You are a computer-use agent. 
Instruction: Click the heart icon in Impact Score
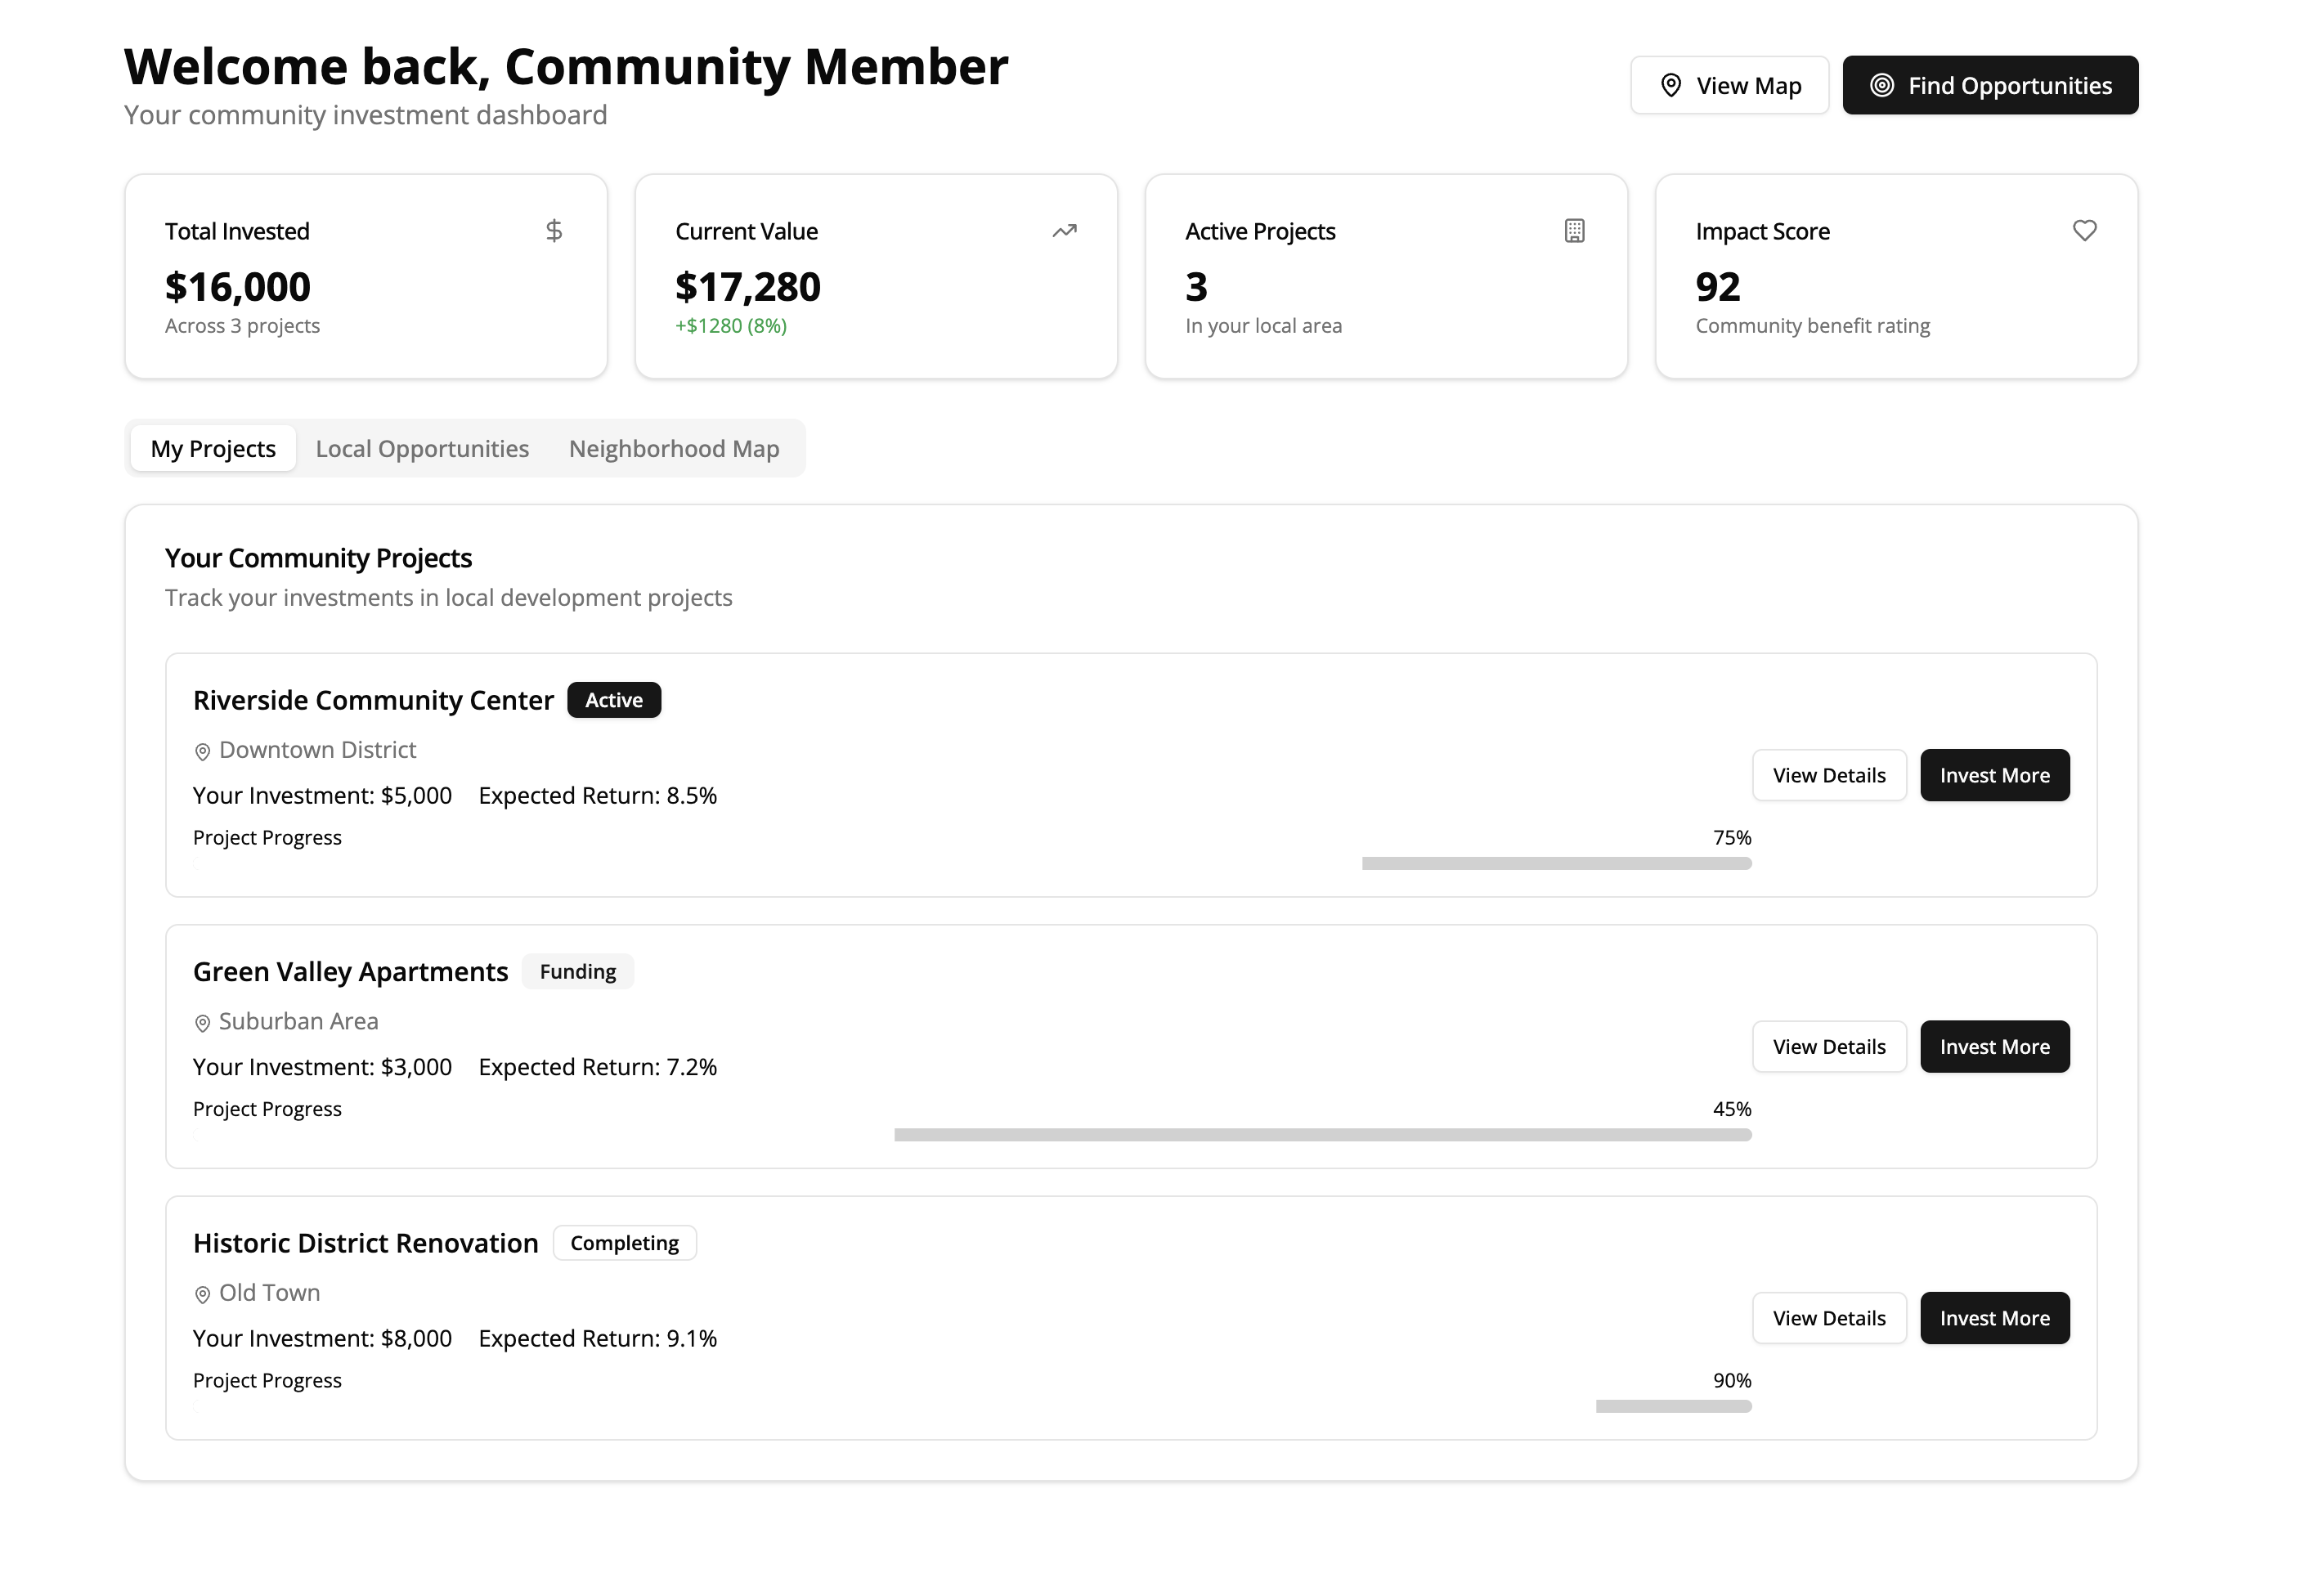coord(2084,231)
